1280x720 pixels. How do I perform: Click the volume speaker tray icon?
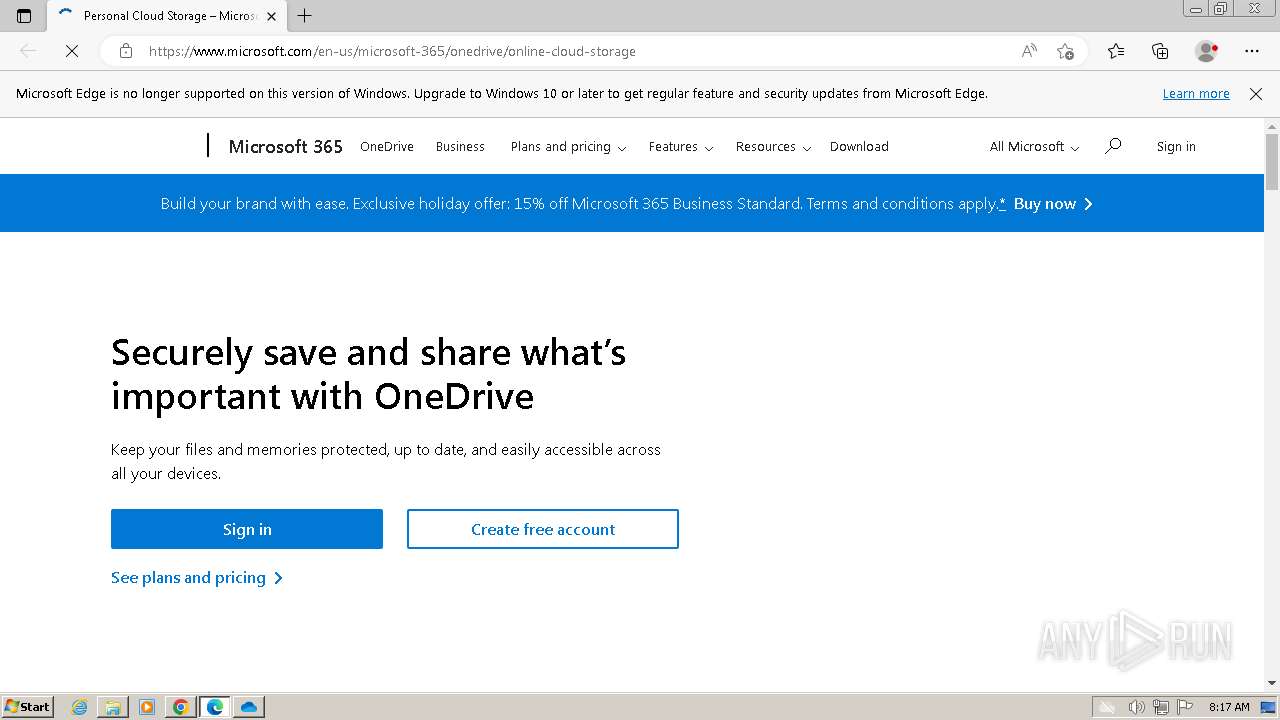(1137, 707)
